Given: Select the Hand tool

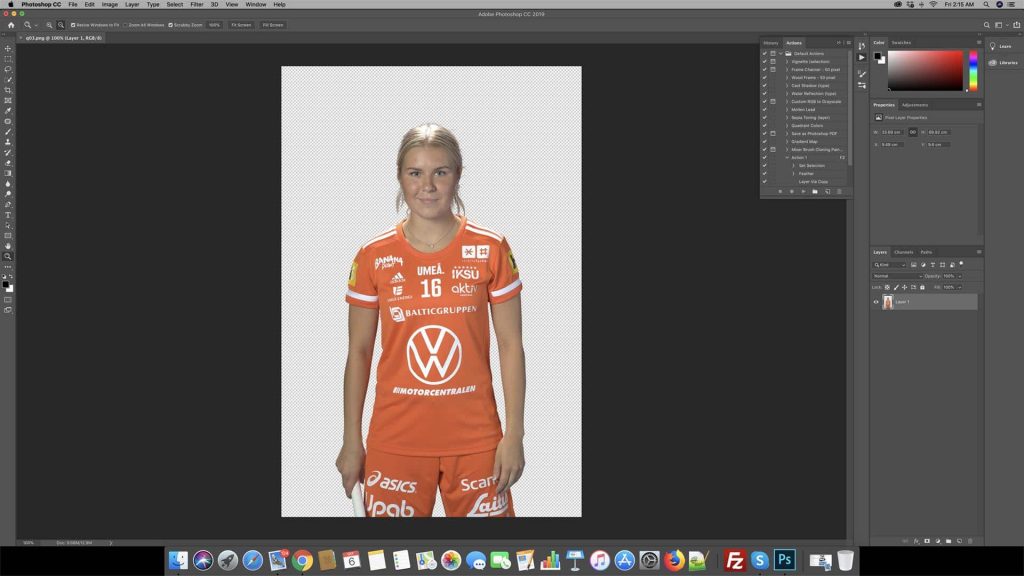Looking at the screenshot, I should click(8, 246).
